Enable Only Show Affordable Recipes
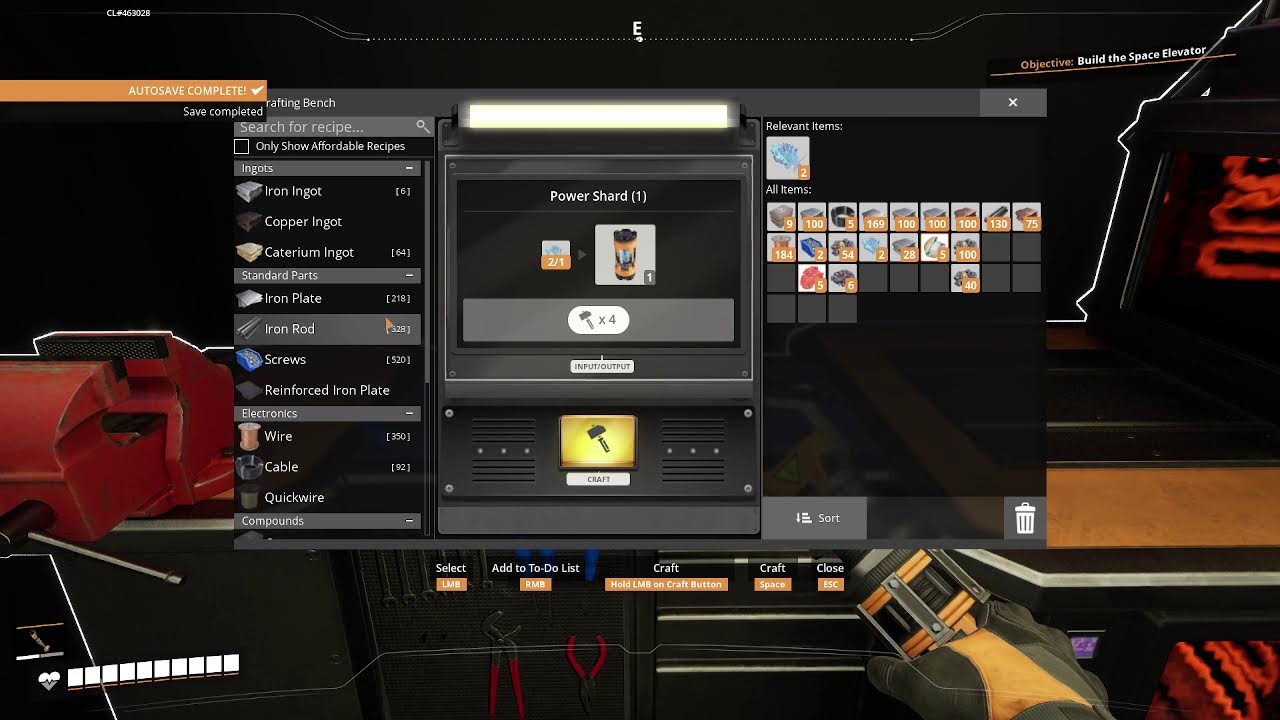 [x=242, y=146]
